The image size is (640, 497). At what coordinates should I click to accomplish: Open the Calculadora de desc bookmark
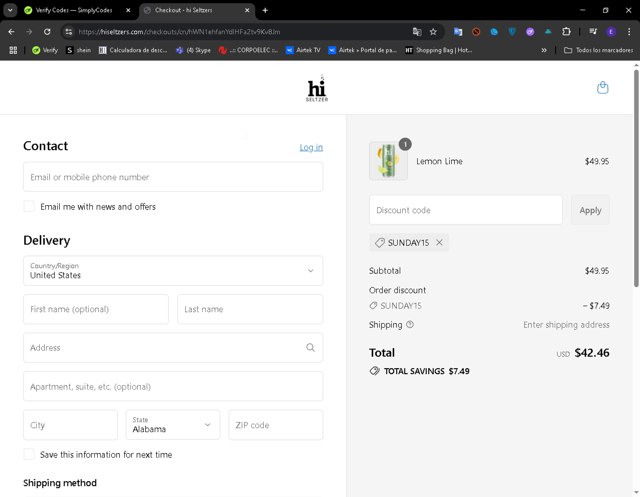pyautogui.click(x=133, y=50)
